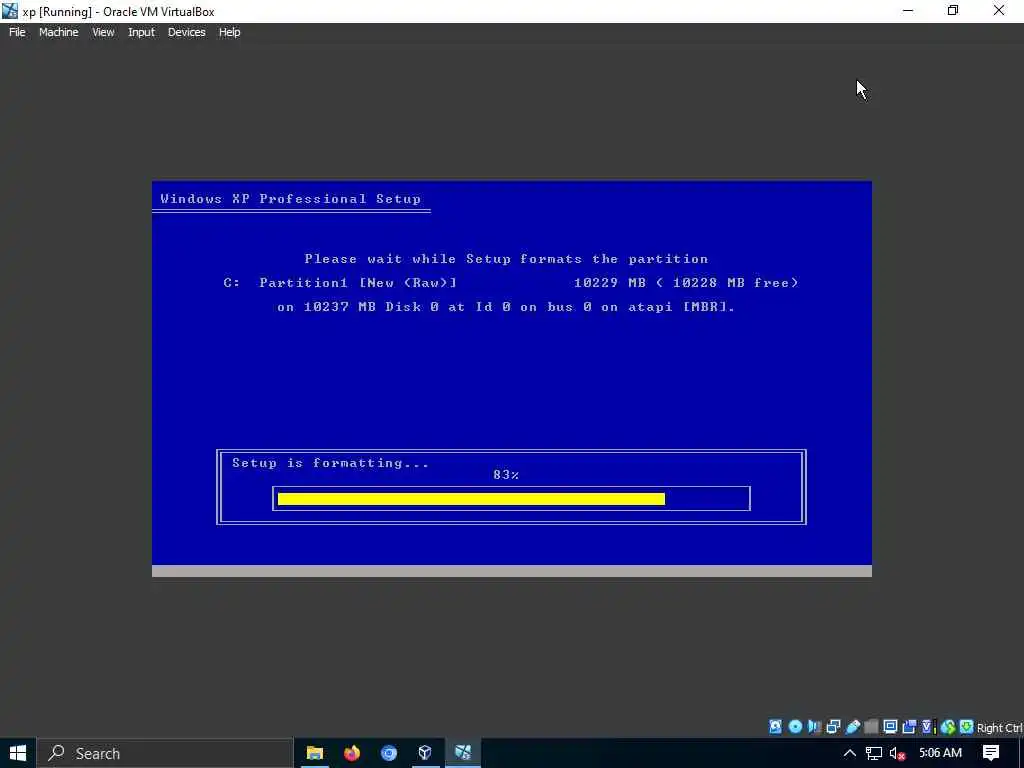Open the Windows Start menu
Screen dimensions: 1024x768
[x=18, y=753]
